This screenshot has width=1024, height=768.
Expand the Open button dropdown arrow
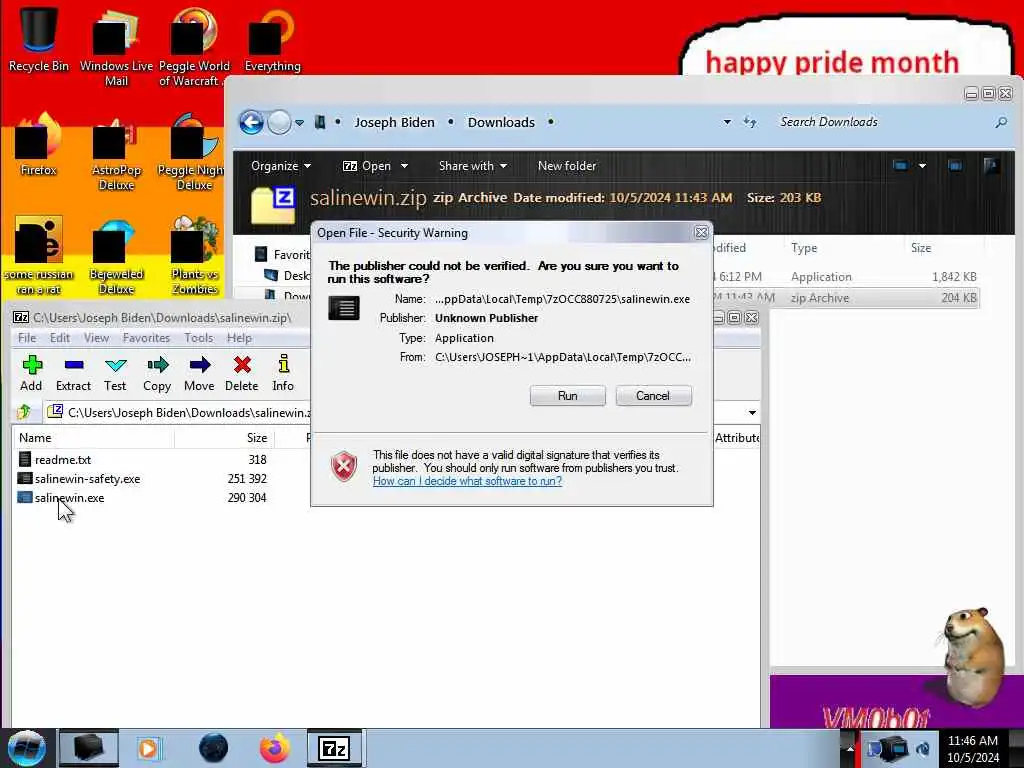click(404, 166)
